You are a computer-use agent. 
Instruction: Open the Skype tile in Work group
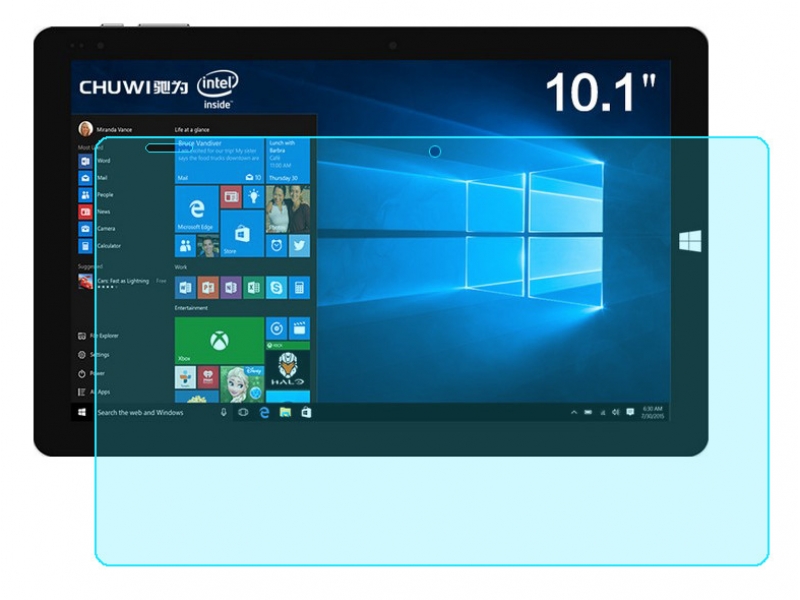pyautogui.click(x=276, y=288)
